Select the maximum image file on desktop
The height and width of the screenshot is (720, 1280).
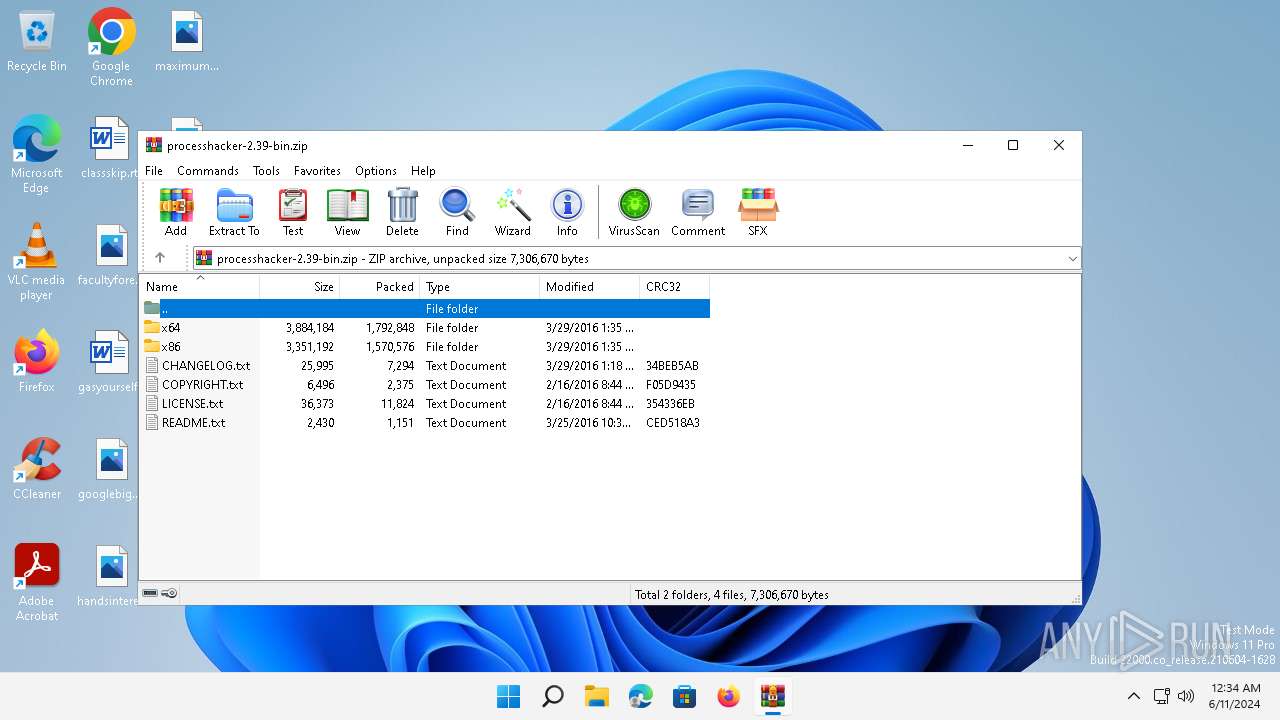[x=187, y=42]
